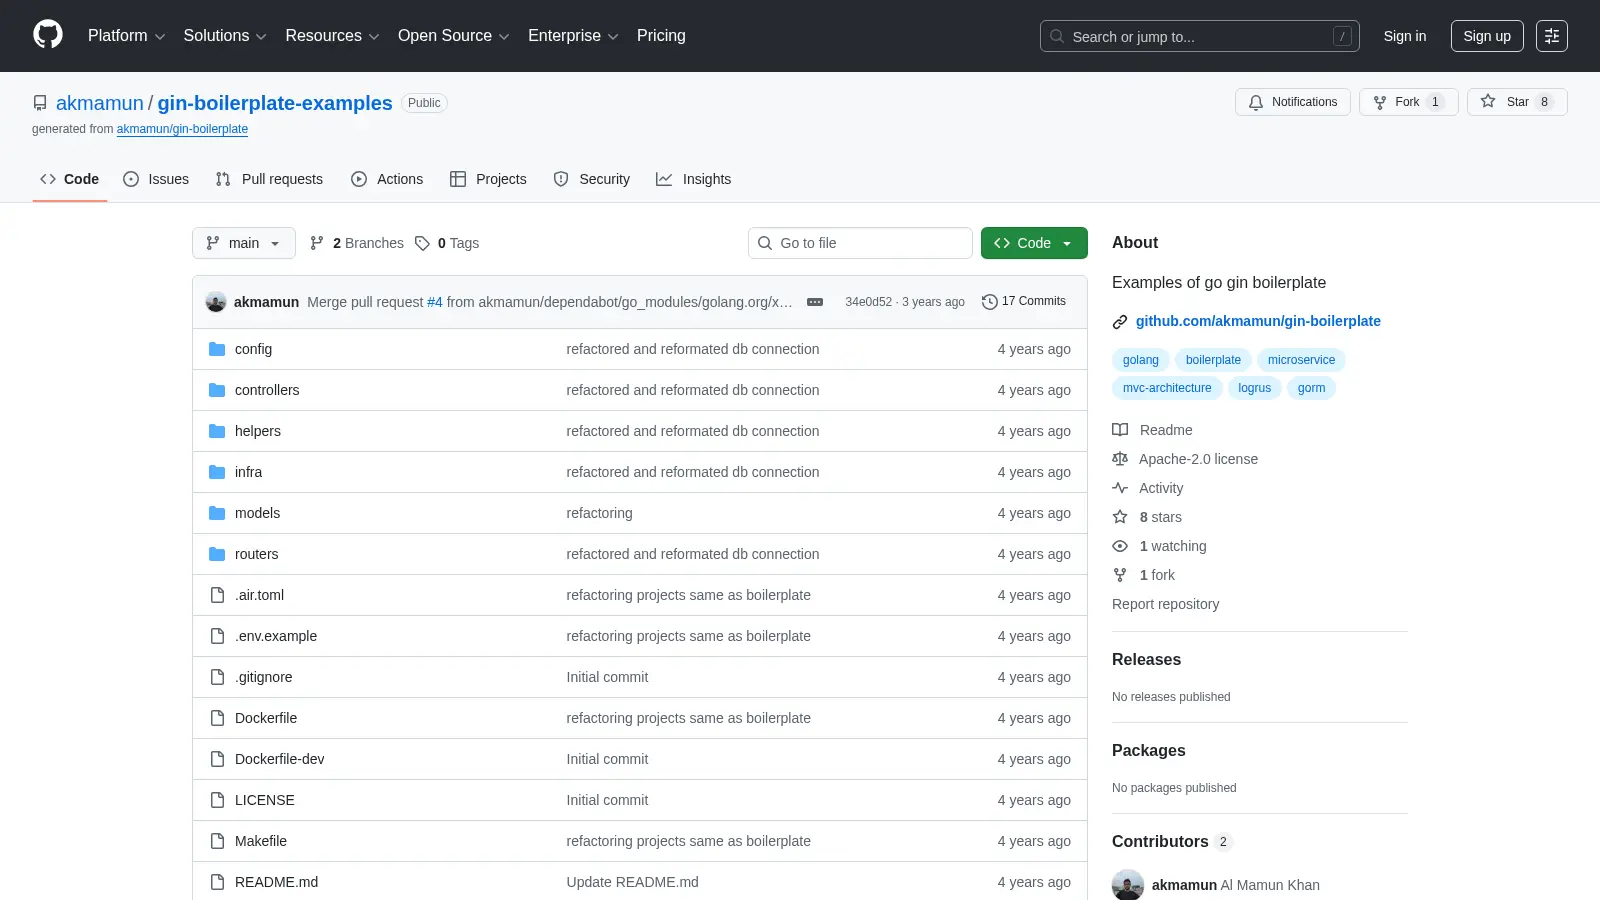This screenshot has height=900, width=1600.
Task: Click the file icon beside Makefile
Action: click(x=217, y=841)
